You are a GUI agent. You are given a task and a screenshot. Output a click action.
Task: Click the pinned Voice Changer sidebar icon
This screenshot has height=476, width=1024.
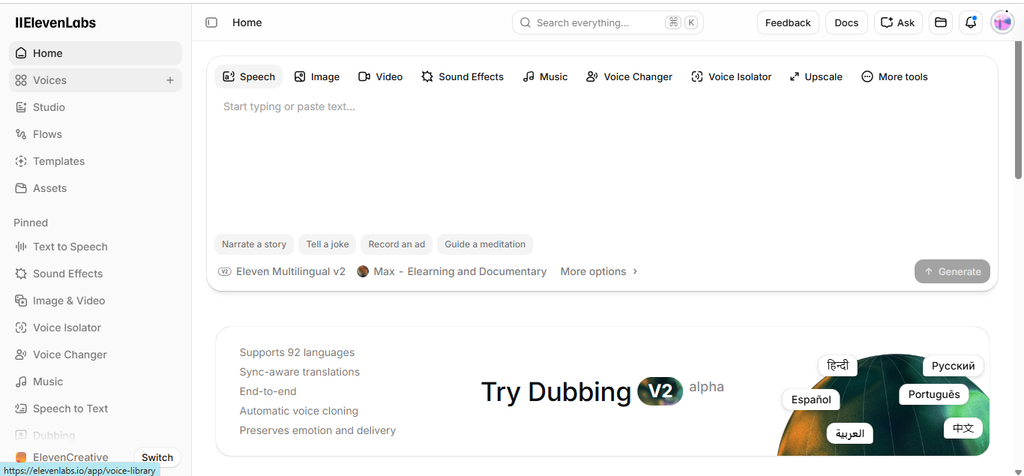[x=21, y=355]
